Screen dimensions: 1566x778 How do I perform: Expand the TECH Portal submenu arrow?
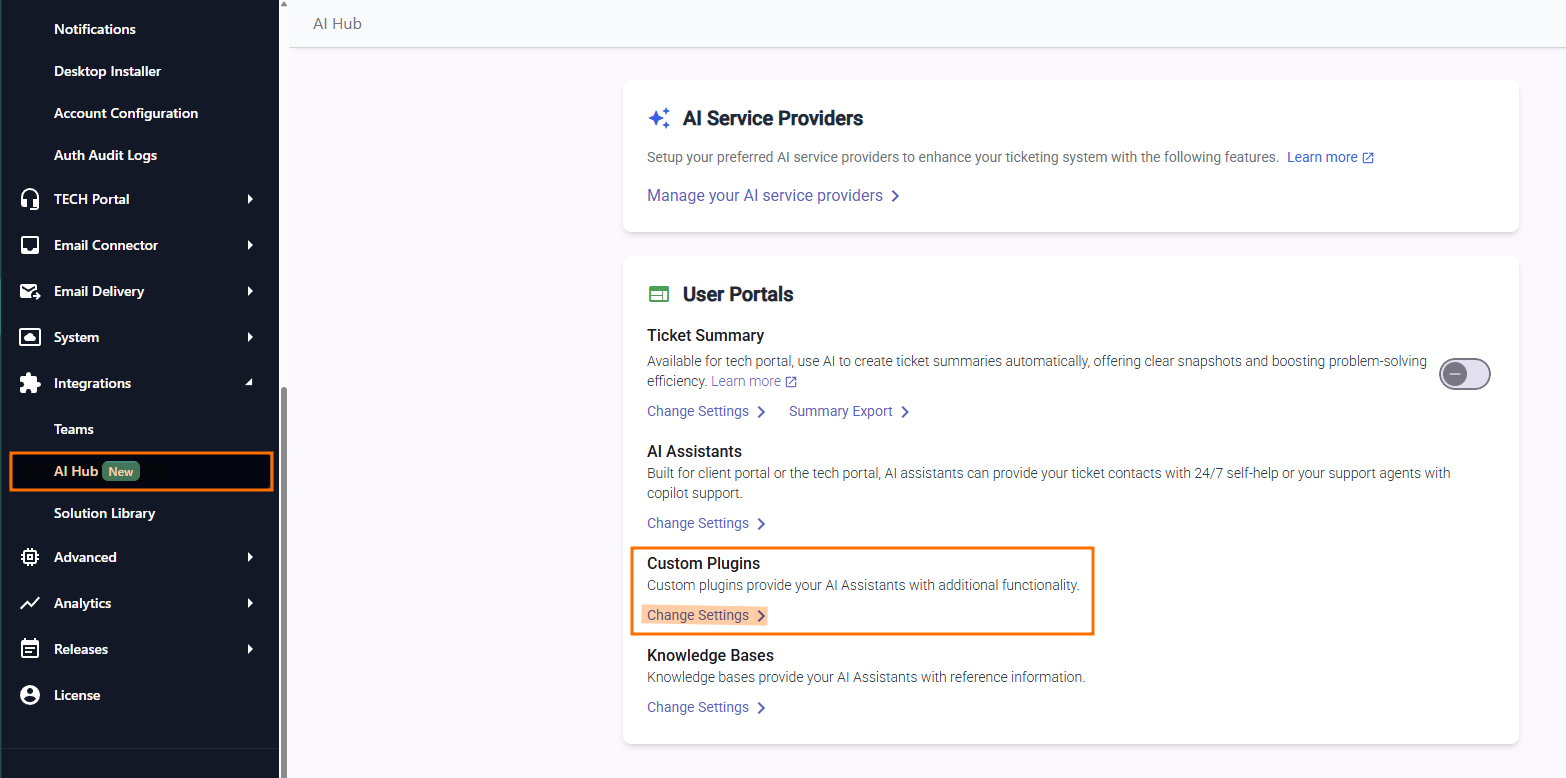click(x=250, y=199)
